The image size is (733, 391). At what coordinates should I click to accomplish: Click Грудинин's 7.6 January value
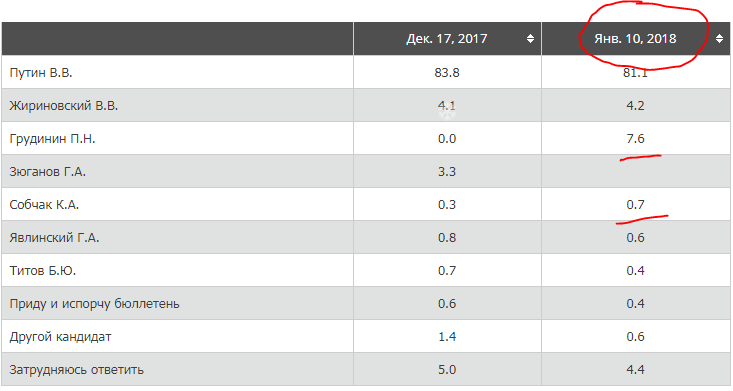(635, 138)
